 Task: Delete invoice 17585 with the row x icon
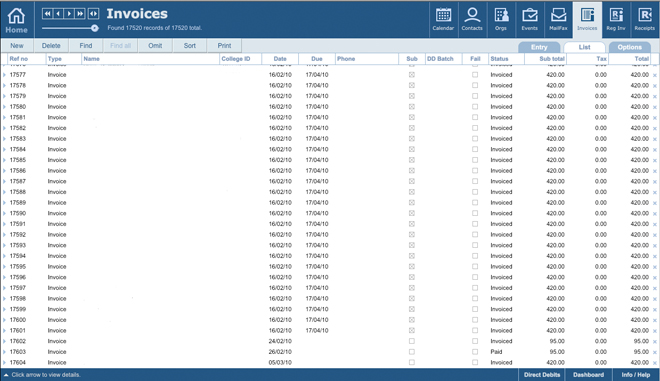coord(655,160)
